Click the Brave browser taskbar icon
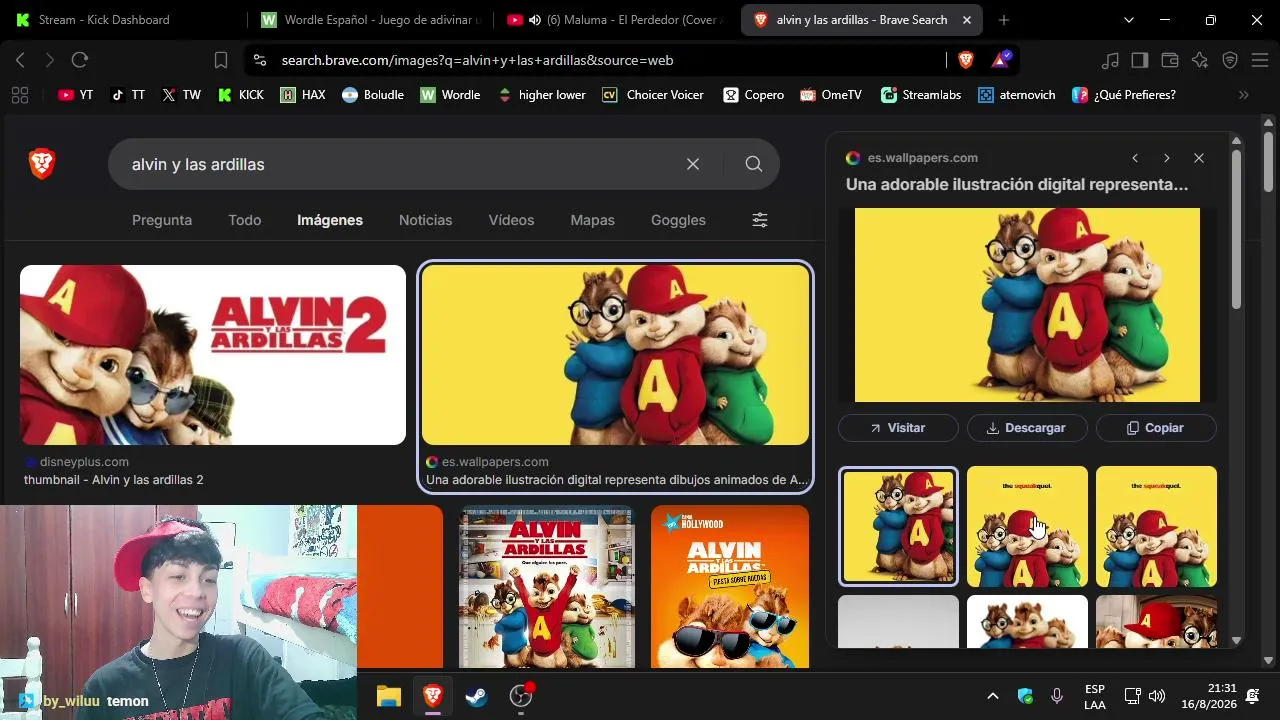The width and height of the screenshot is (1280, 720). coord(433,696)
